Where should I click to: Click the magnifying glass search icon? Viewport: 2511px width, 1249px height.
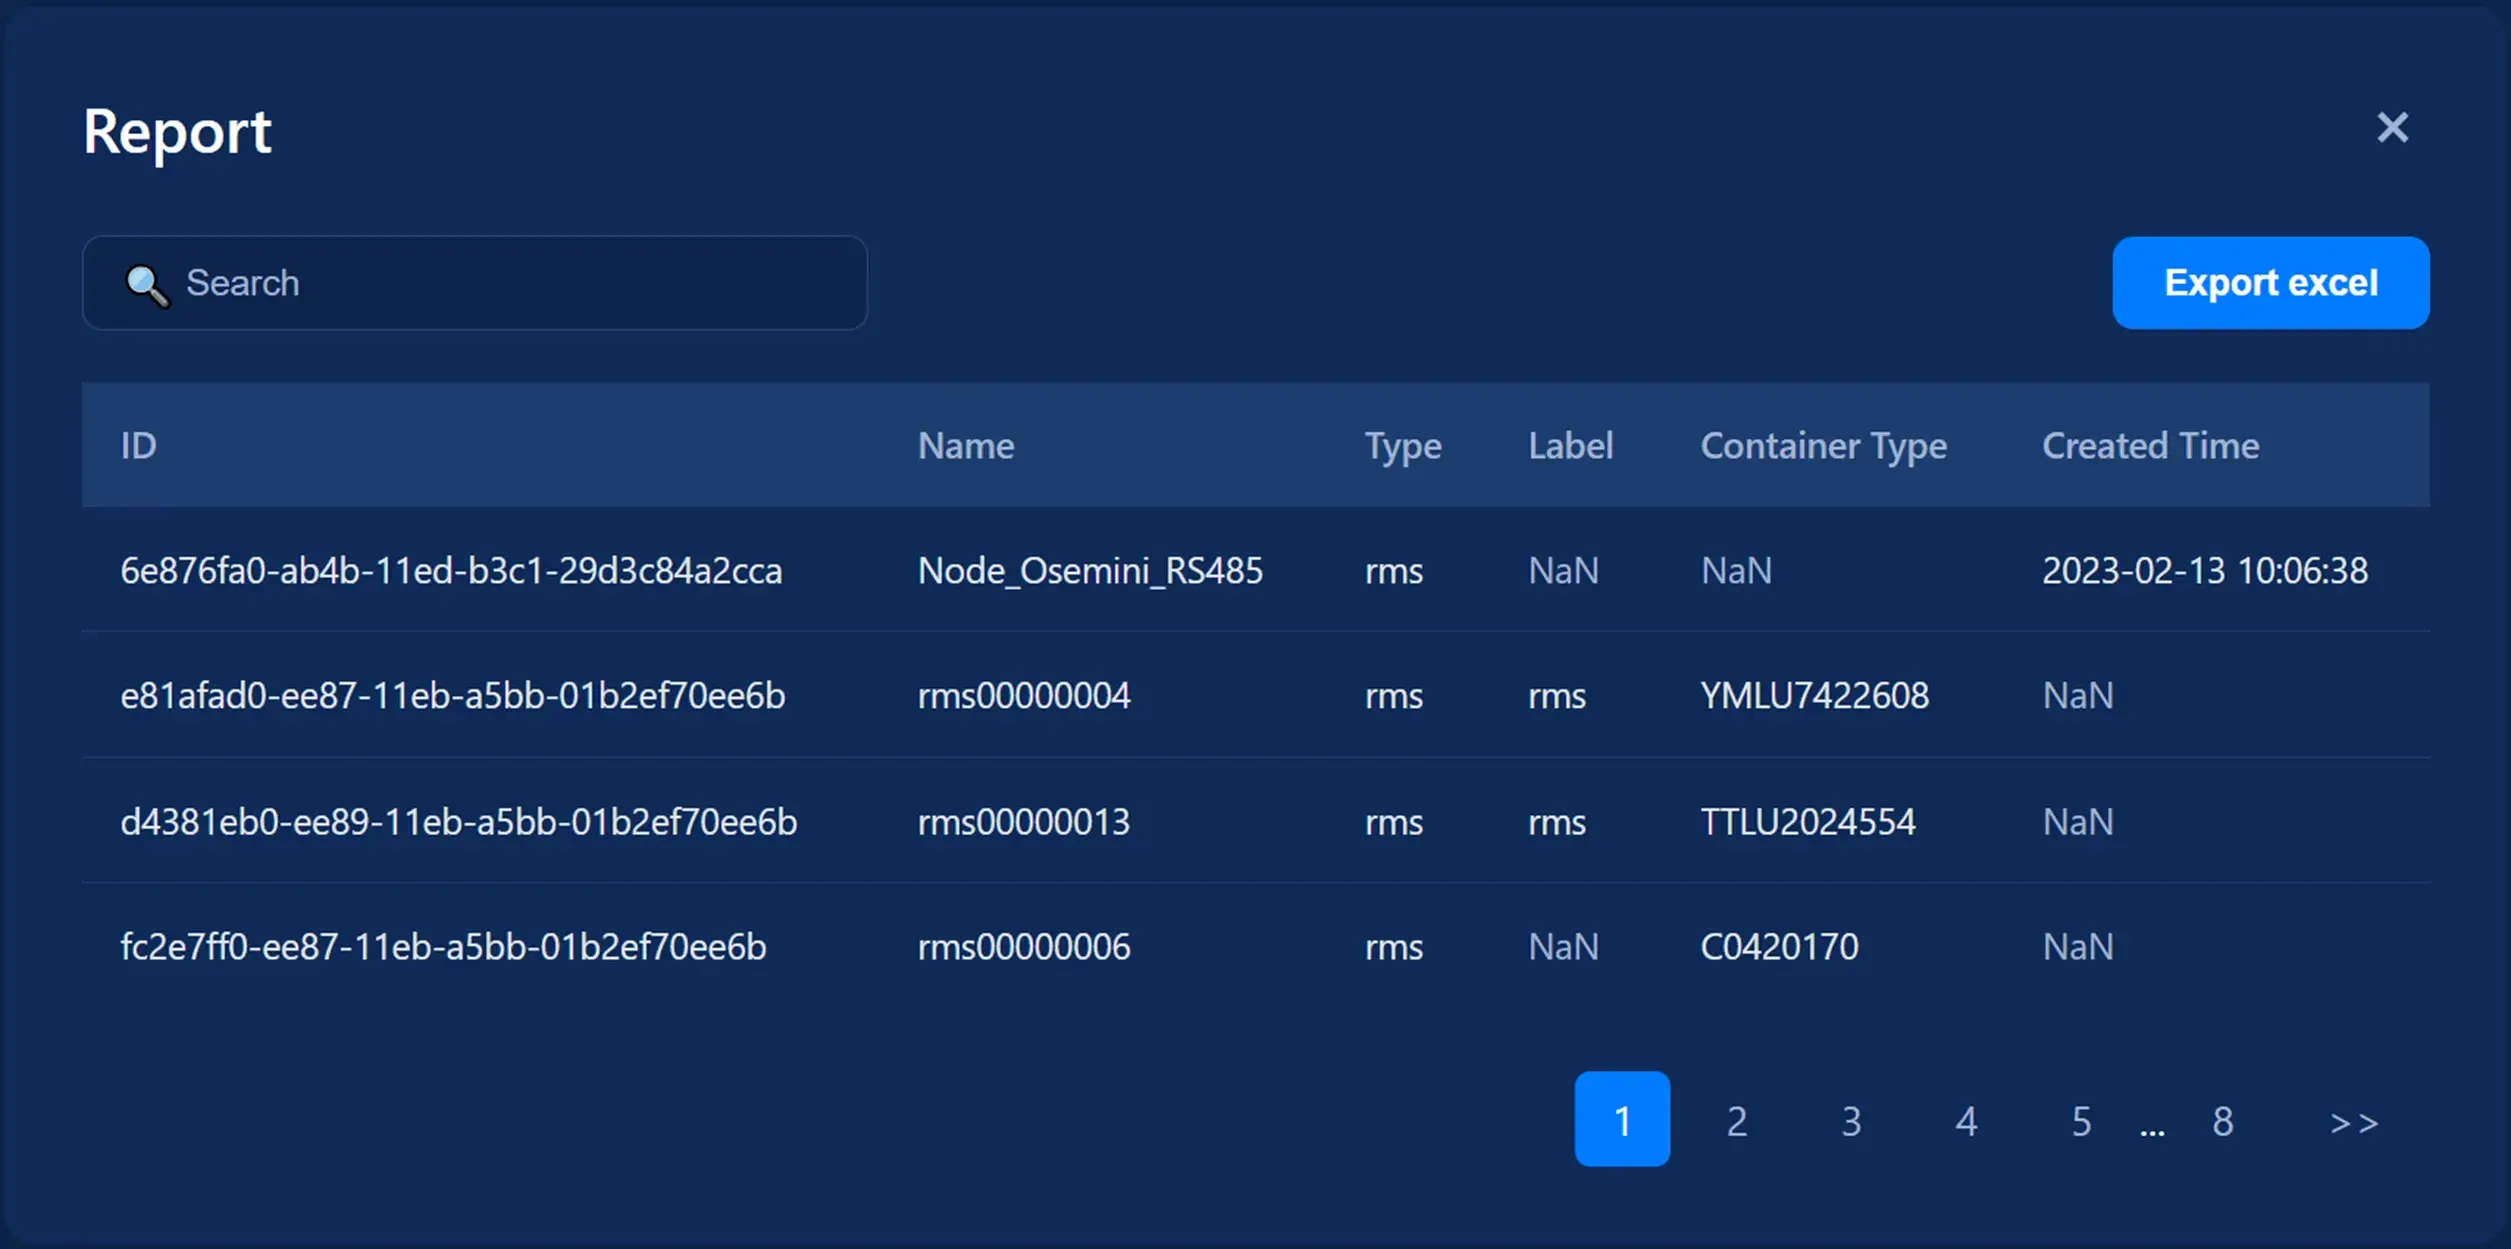[146, 284]
